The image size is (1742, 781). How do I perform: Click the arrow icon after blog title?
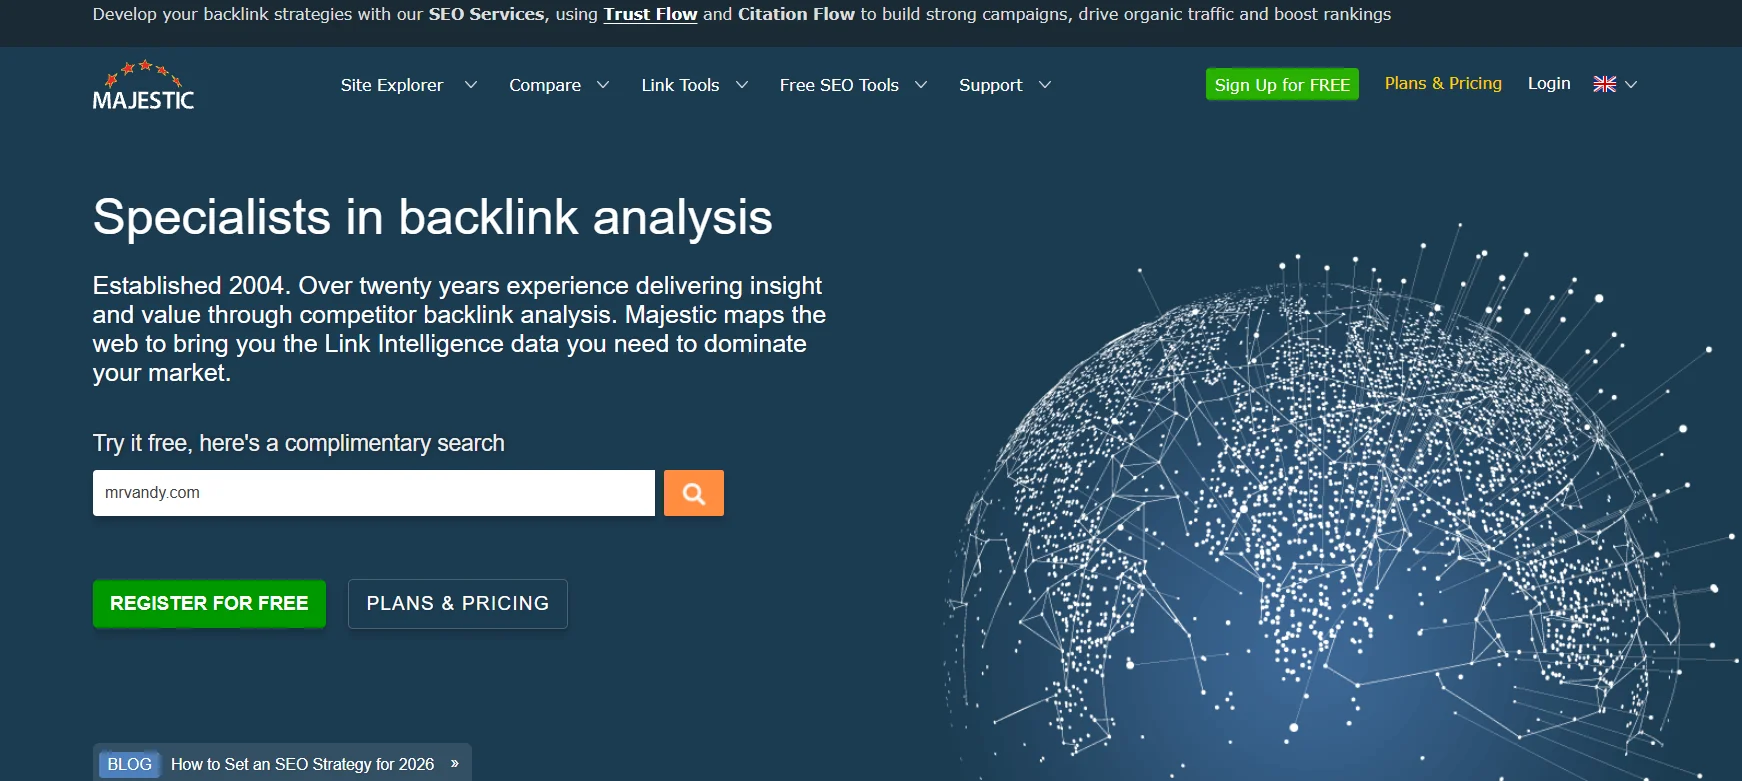[454, 764]
